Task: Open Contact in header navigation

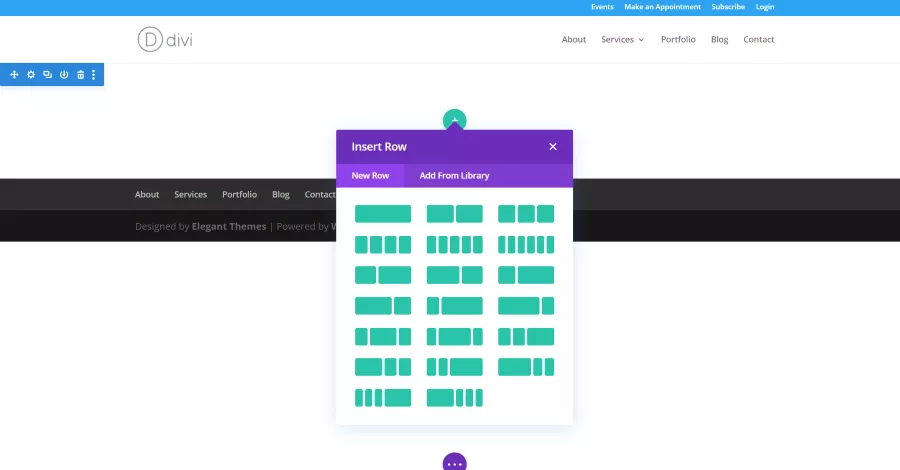Action: coord(758,40)
